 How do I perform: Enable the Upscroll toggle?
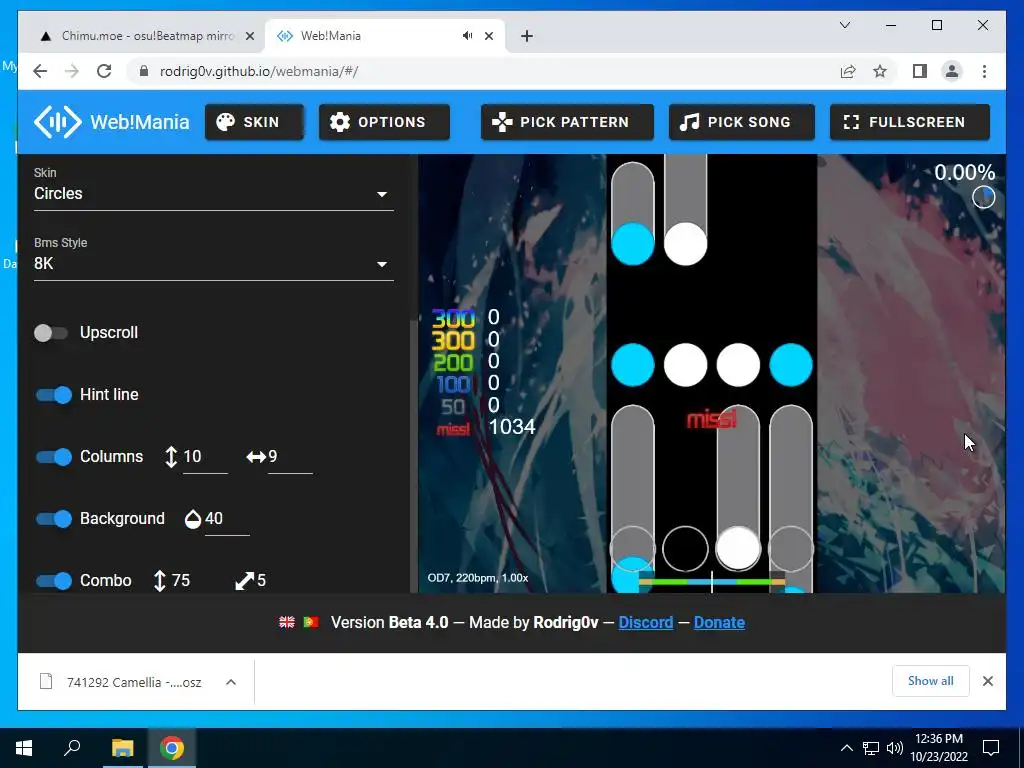[51, 332]
